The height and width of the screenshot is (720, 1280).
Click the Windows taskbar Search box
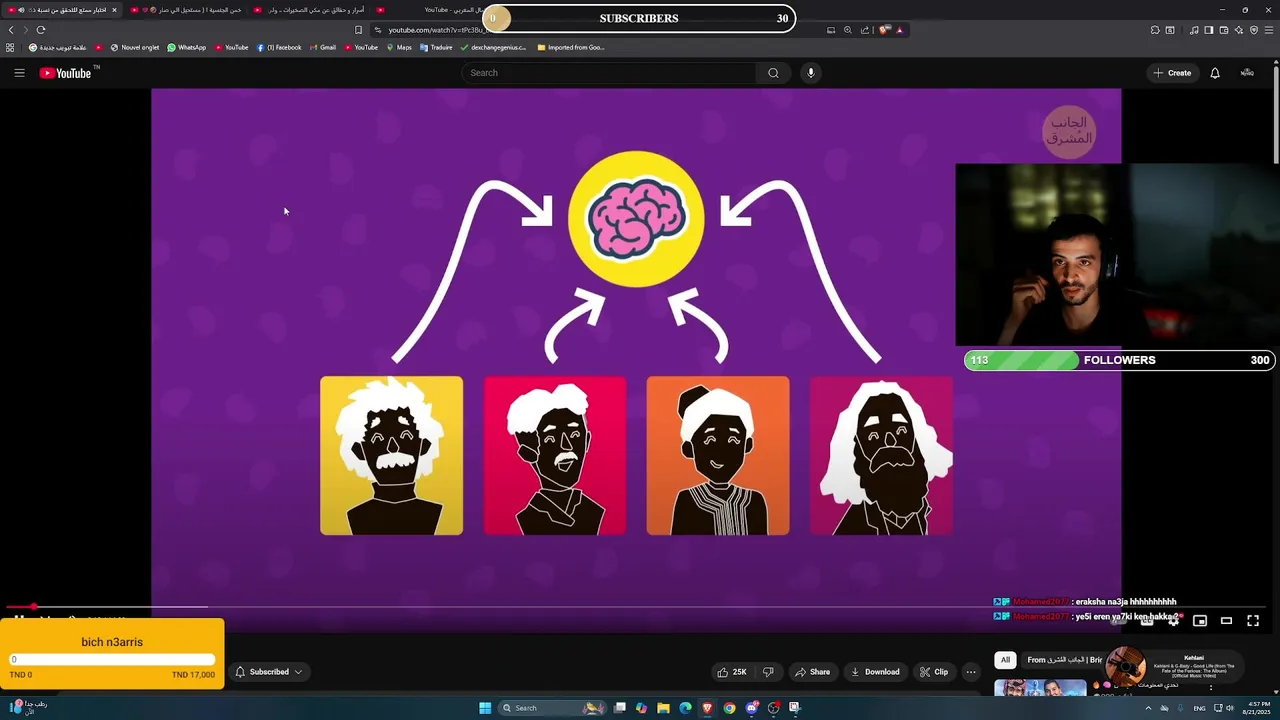(x=552, y=708)
